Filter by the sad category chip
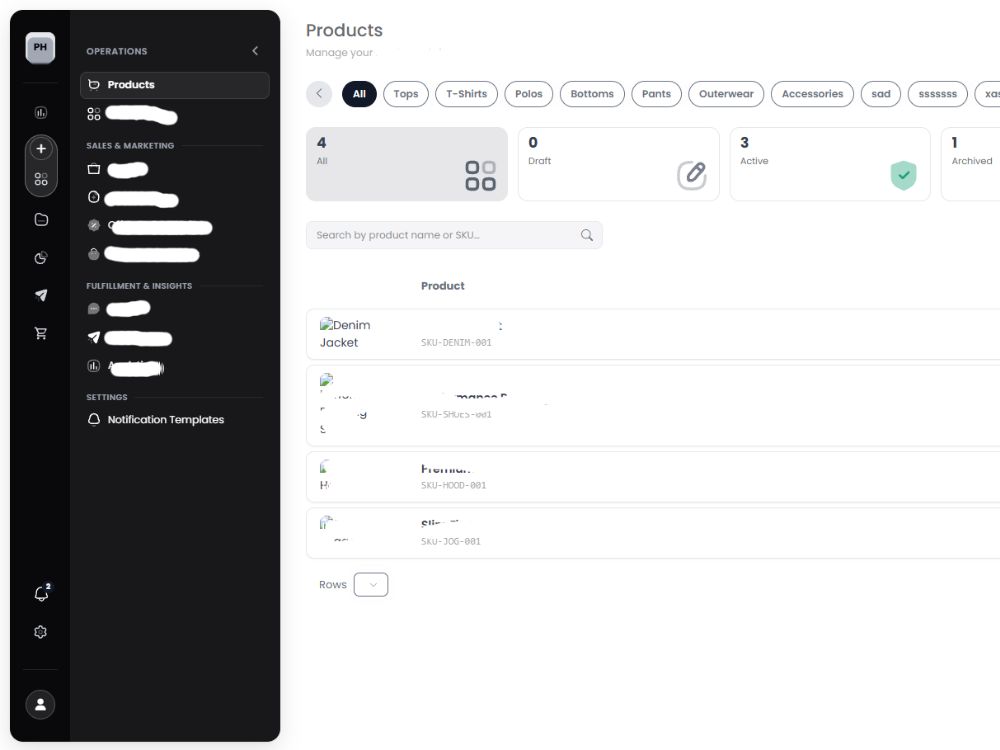 click(881, 94)
